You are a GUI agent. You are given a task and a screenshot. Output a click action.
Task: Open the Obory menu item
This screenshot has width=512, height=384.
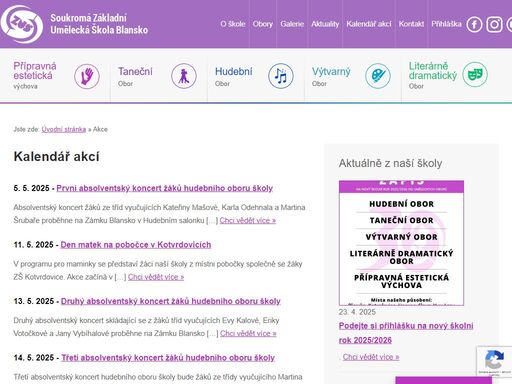coord(262,24)
